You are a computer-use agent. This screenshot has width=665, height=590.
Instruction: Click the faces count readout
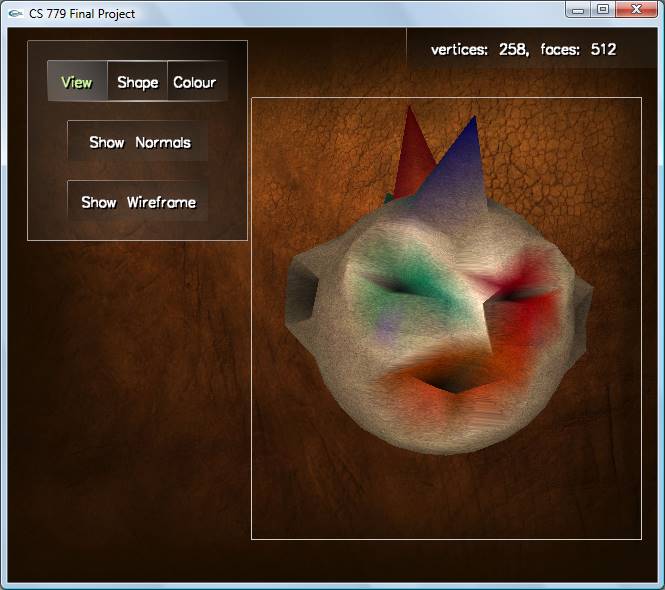(578, 49)
